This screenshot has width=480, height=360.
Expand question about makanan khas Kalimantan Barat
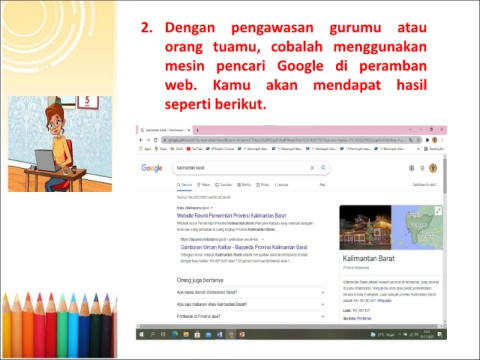[x=251, y=304]
